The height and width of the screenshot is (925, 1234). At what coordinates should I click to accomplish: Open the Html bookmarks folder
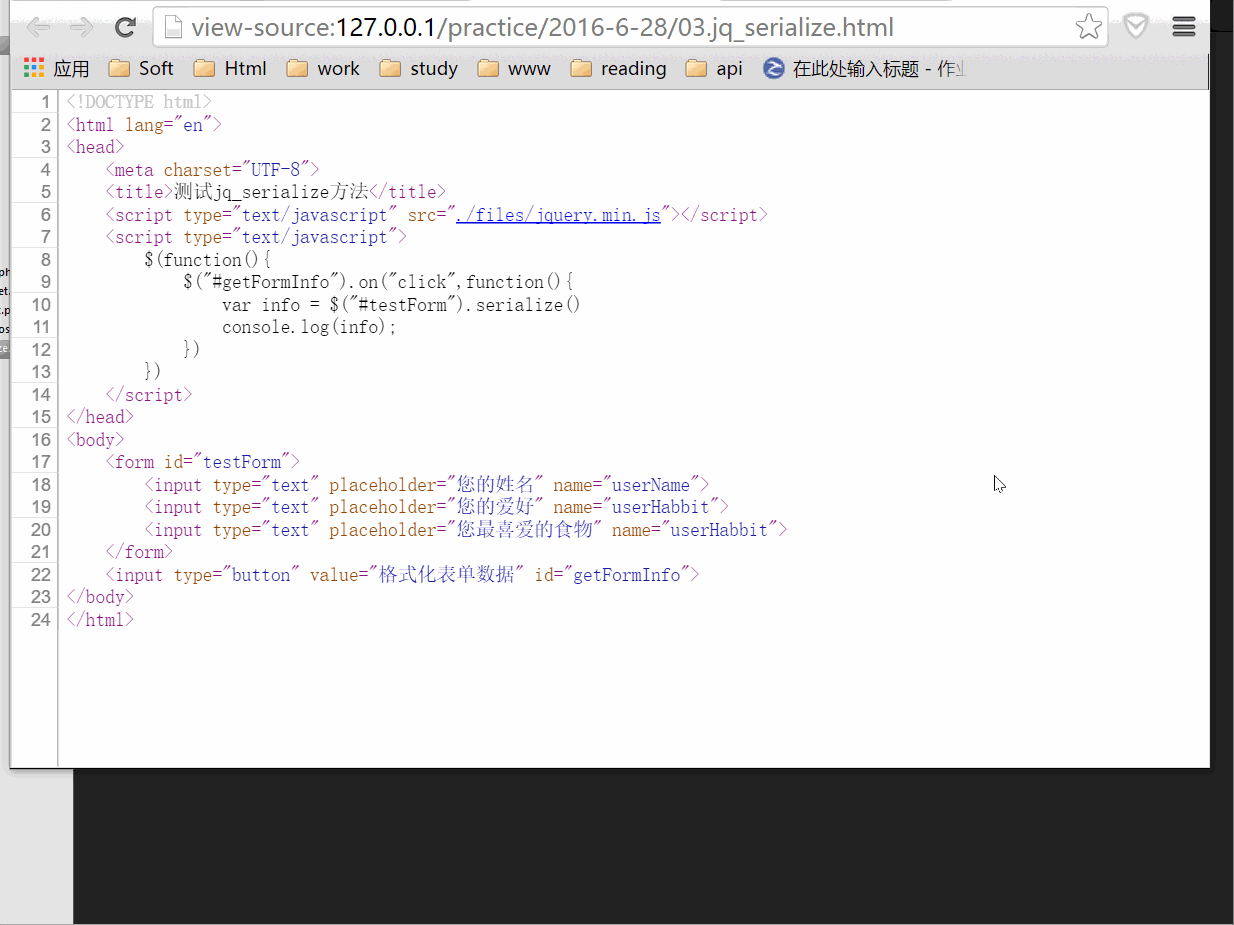(231, 68)
